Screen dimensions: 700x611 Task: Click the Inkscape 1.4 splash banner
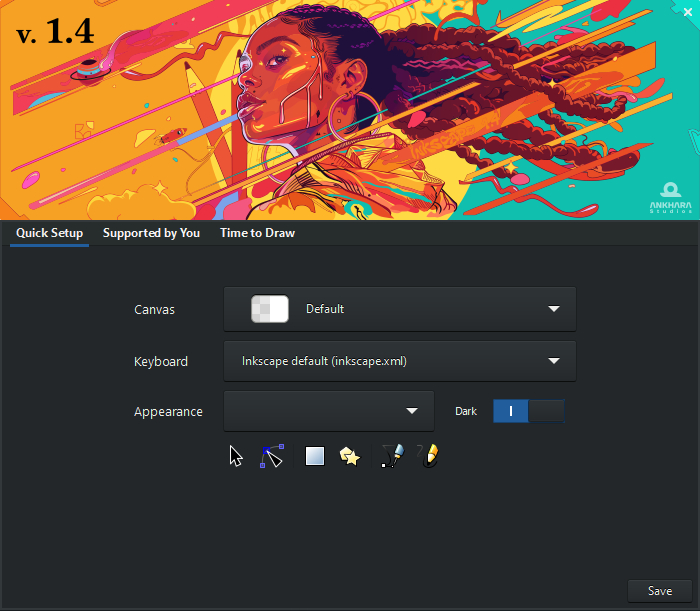[350, 110]
